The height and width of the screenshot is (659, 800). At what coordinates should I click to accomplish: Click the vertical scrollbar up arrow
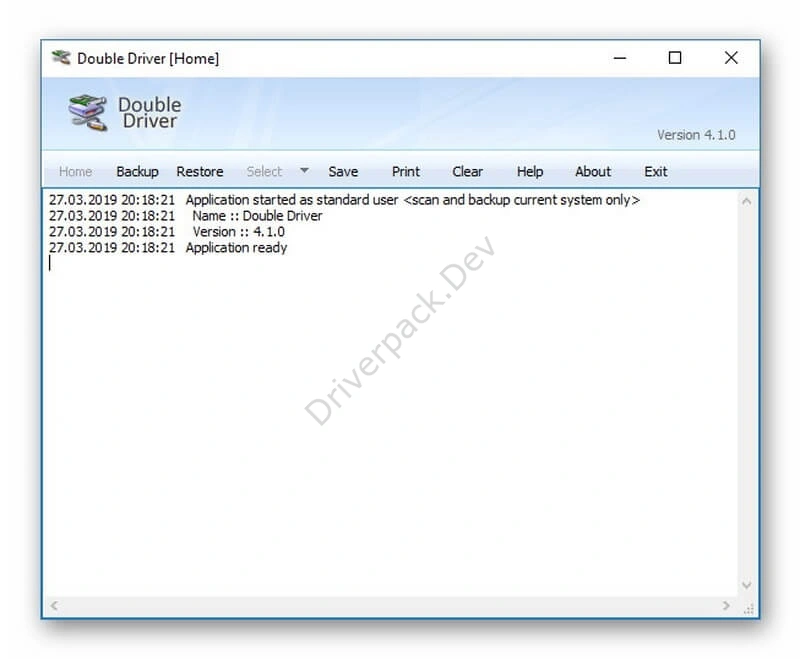746,201
